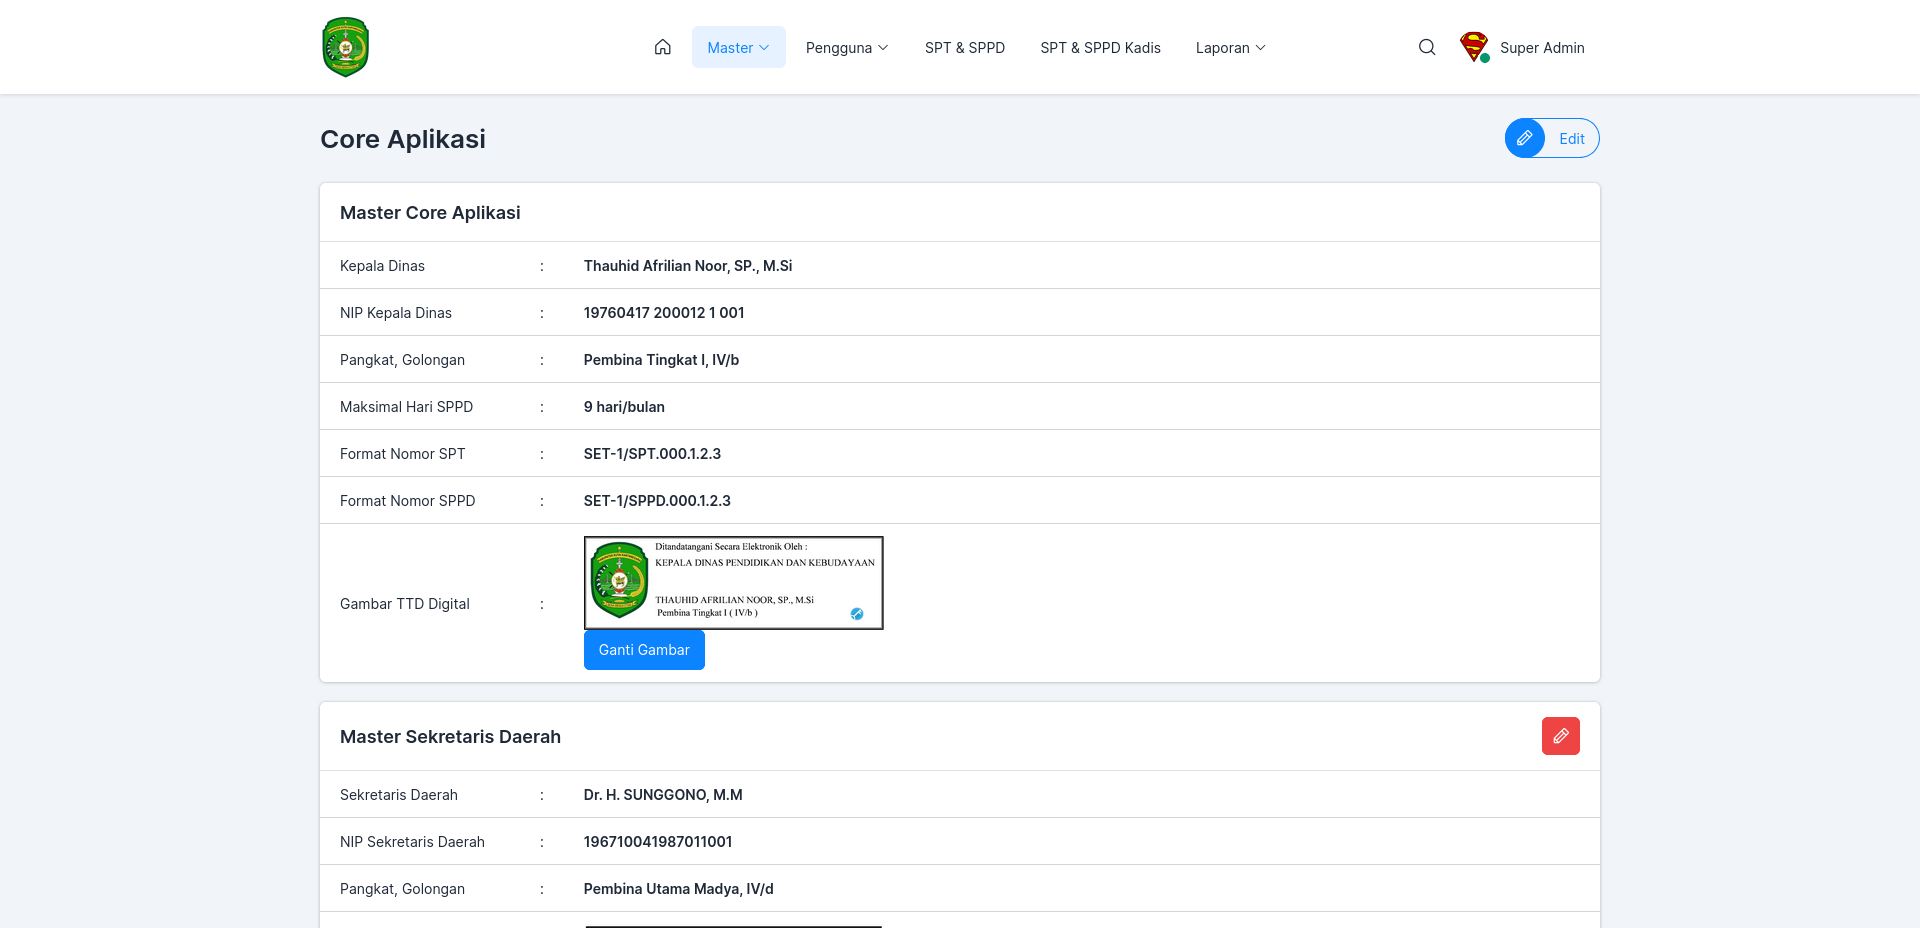Click the Edit text button
Viewport: 1920px width, 928px height.
pyautogui.click(x=1571, y=138)
